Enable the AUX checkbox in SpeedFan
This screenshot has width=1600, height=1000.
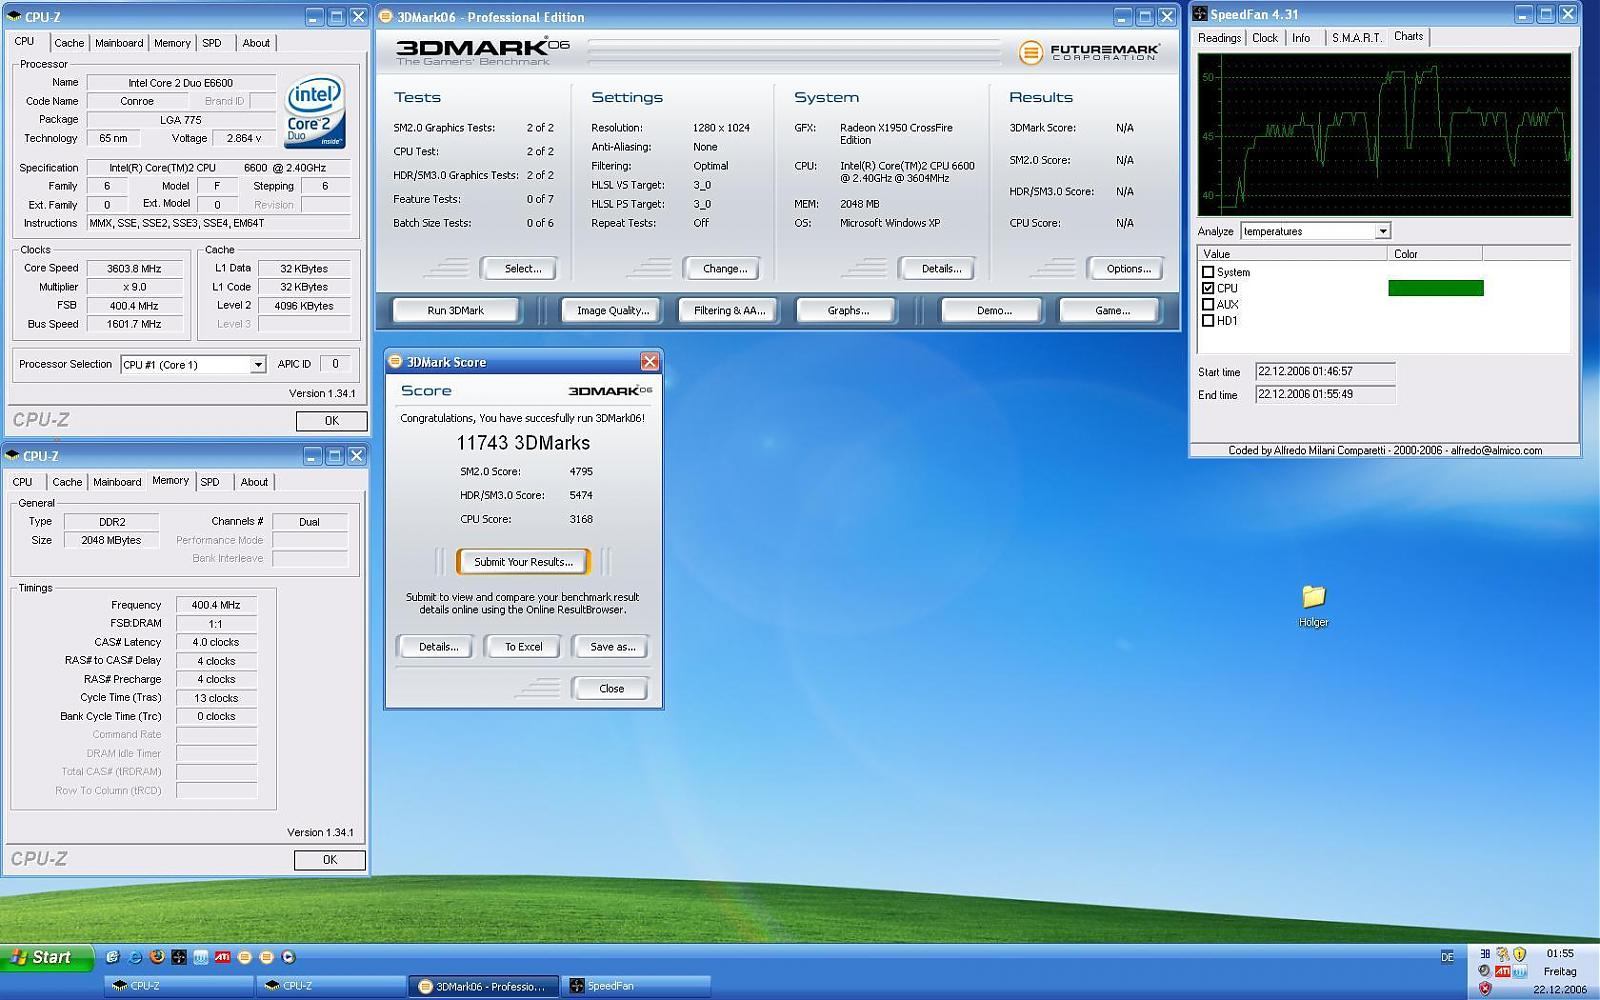pyautogui.click(x=1208, y=304)
